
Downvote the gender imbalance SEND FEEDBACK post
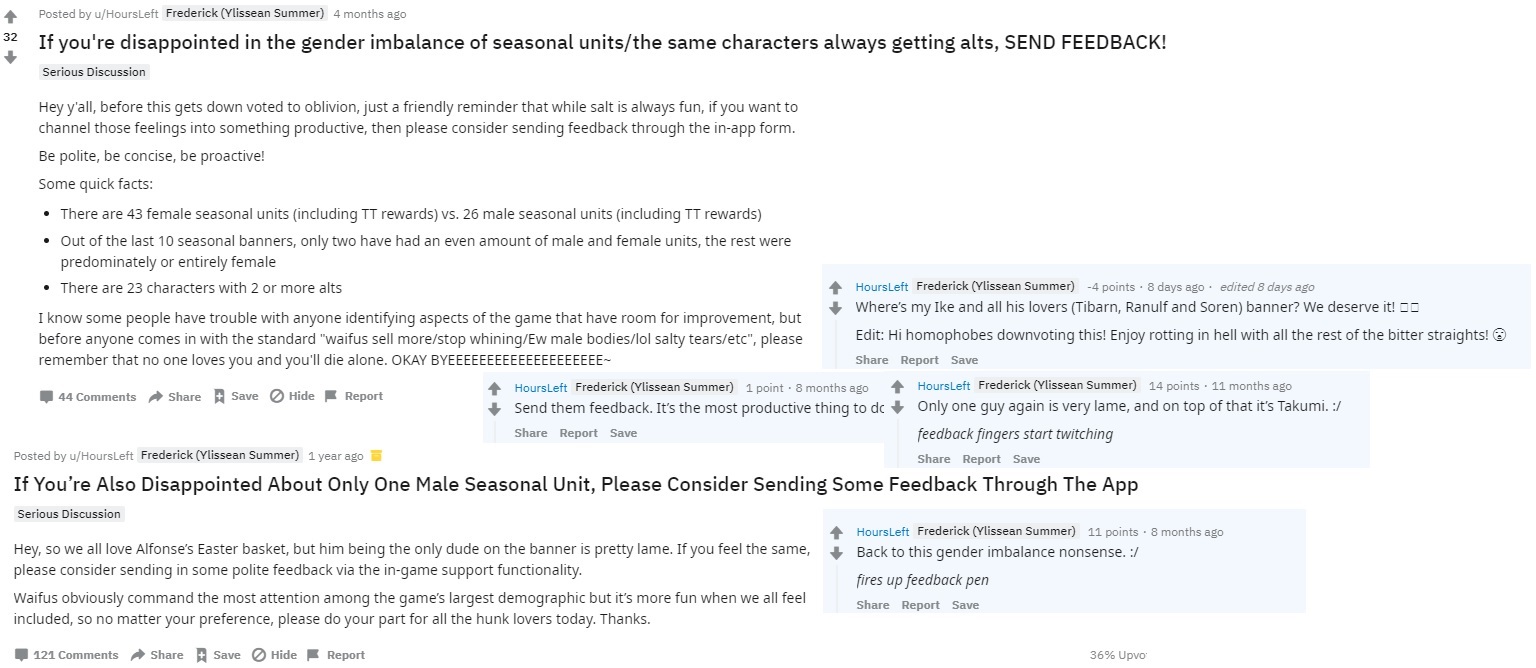tap(10, 57)
